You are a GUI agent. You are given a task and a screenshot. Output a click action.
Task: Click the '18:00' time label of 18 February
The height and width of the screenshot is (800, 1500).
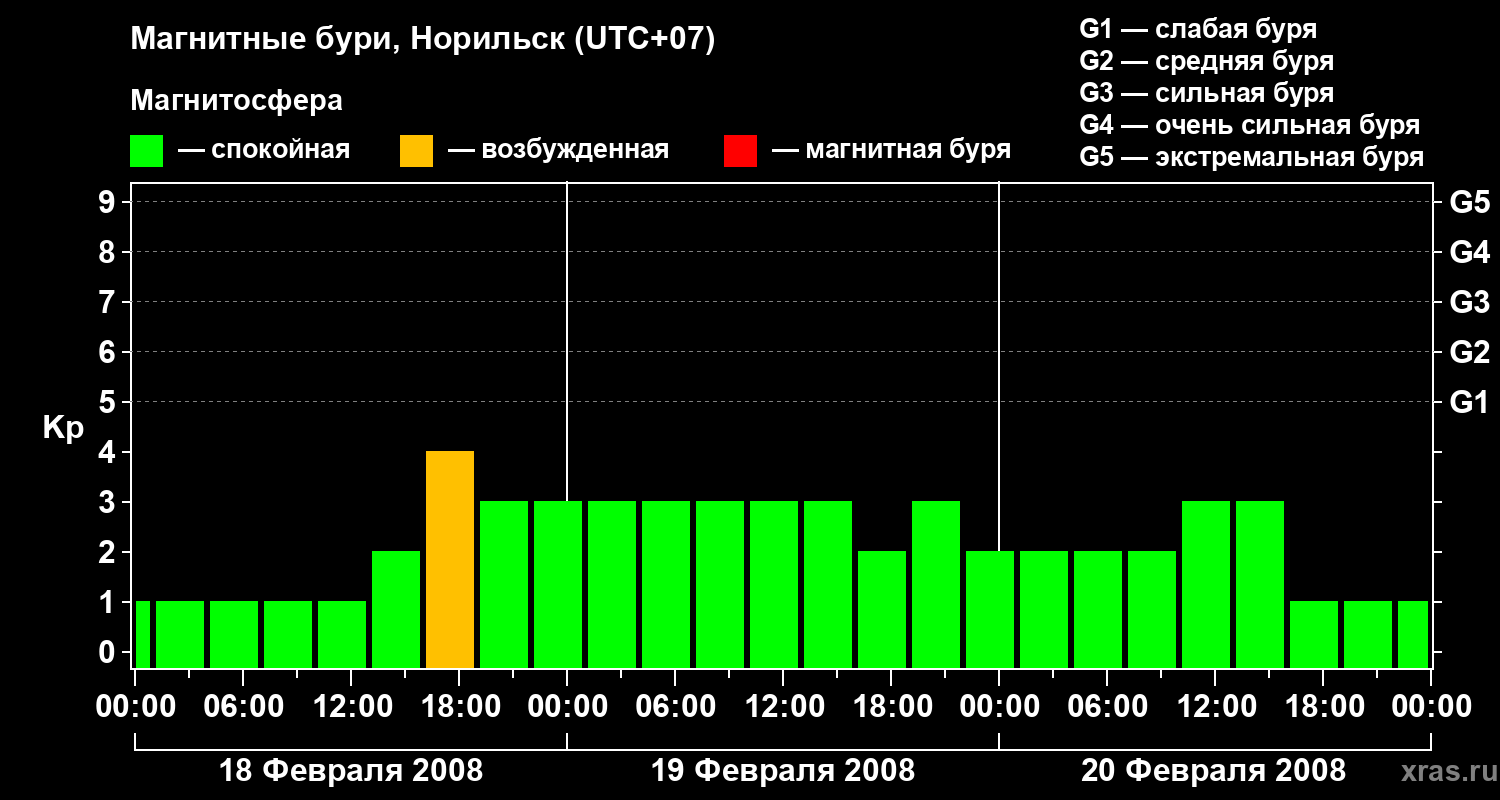tap(459, 707)
